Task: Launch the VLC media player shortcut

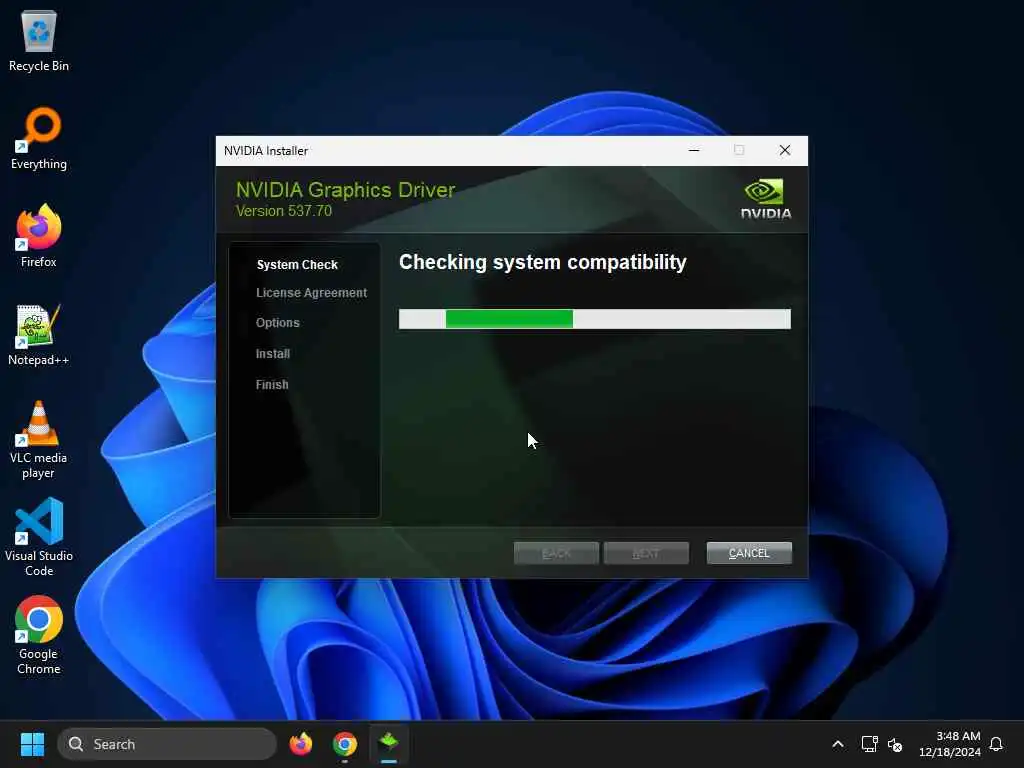Action: point(39,440)
